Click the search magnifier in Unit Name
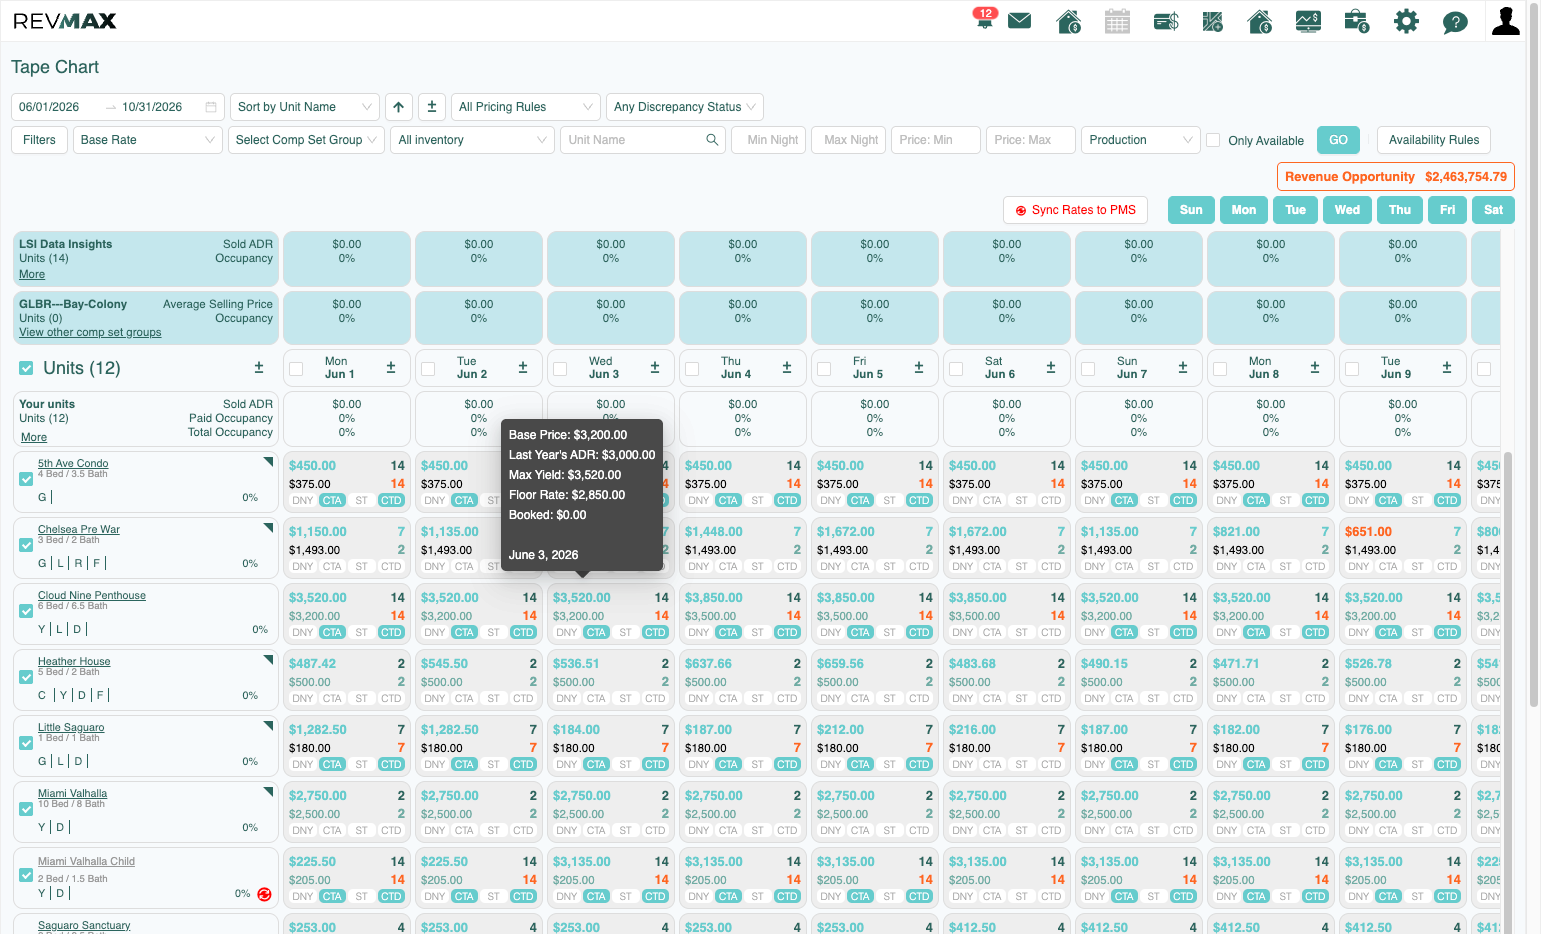This screenshot has height=934, width=1541. click(712, 140)
